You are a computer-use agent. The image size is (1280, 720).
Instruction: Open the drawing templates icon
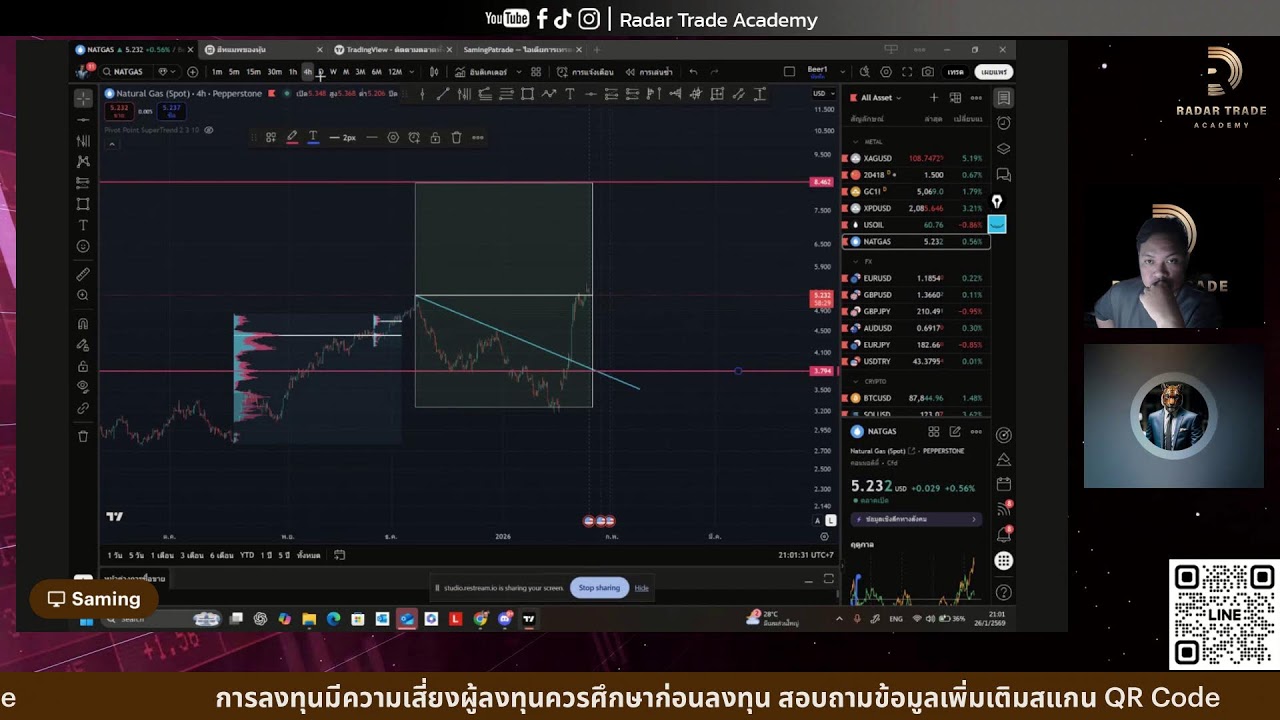271,137
